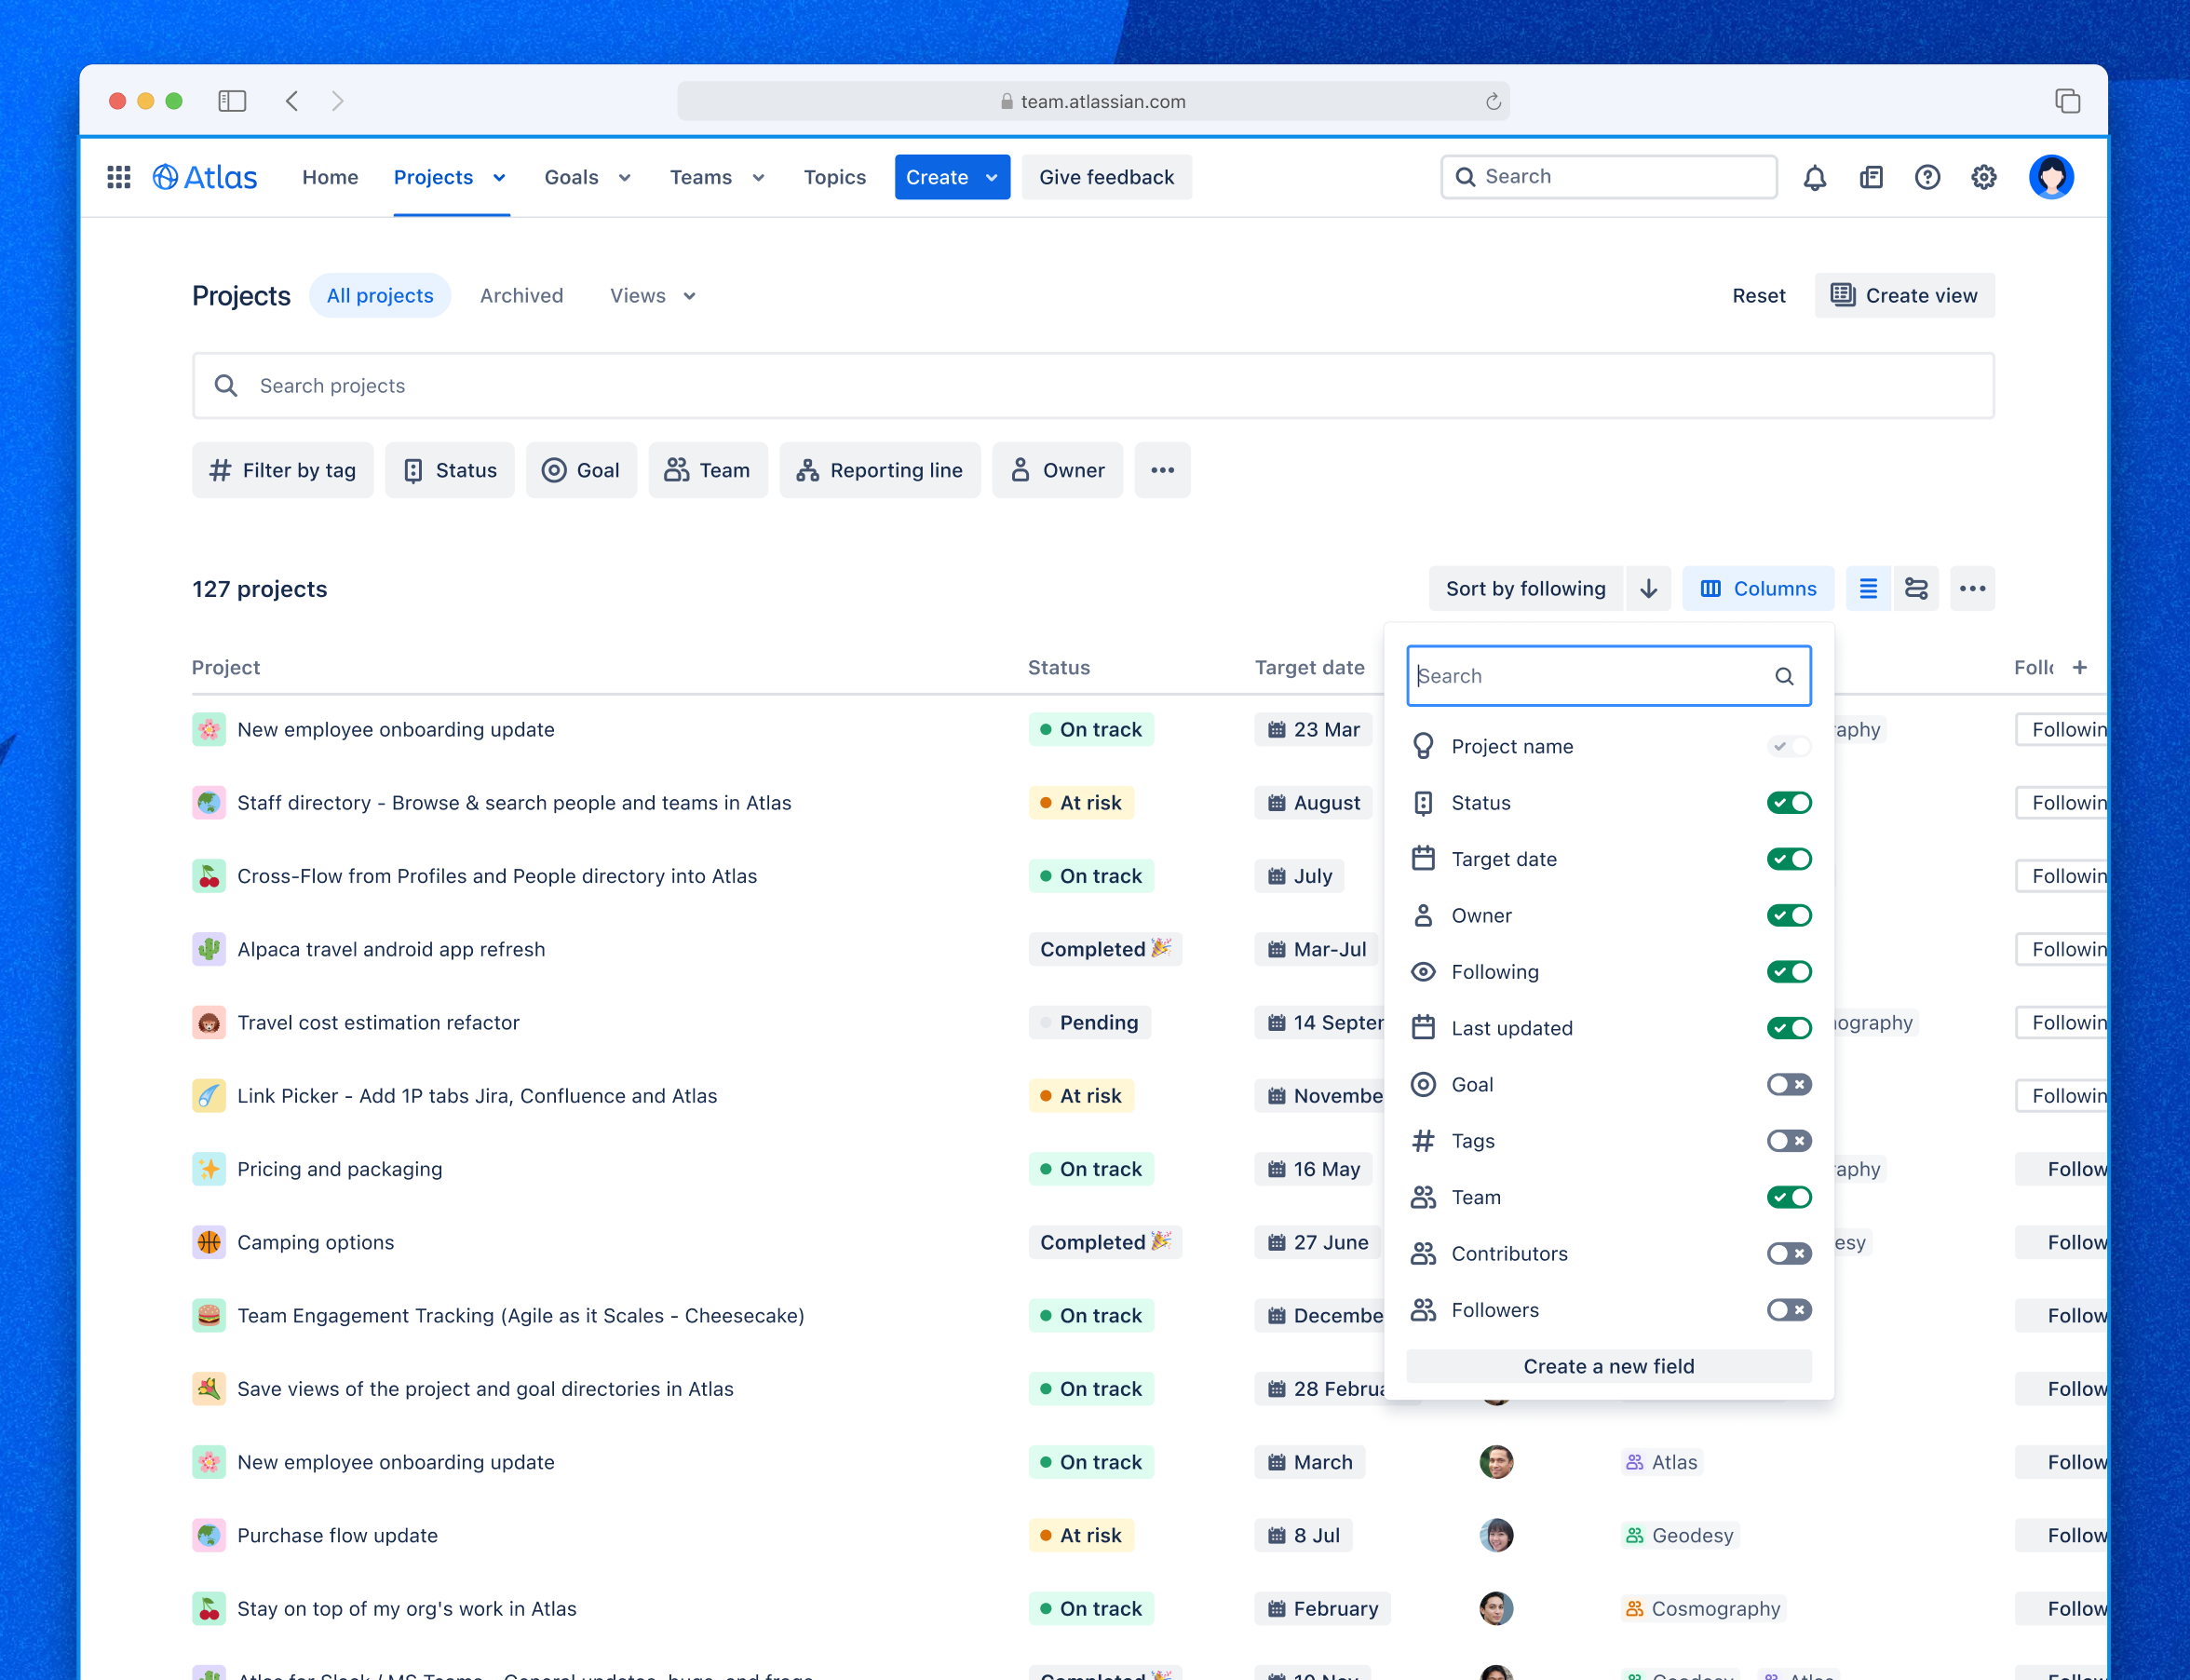Enable the Goal column toggle

tap(1788, 1084)
